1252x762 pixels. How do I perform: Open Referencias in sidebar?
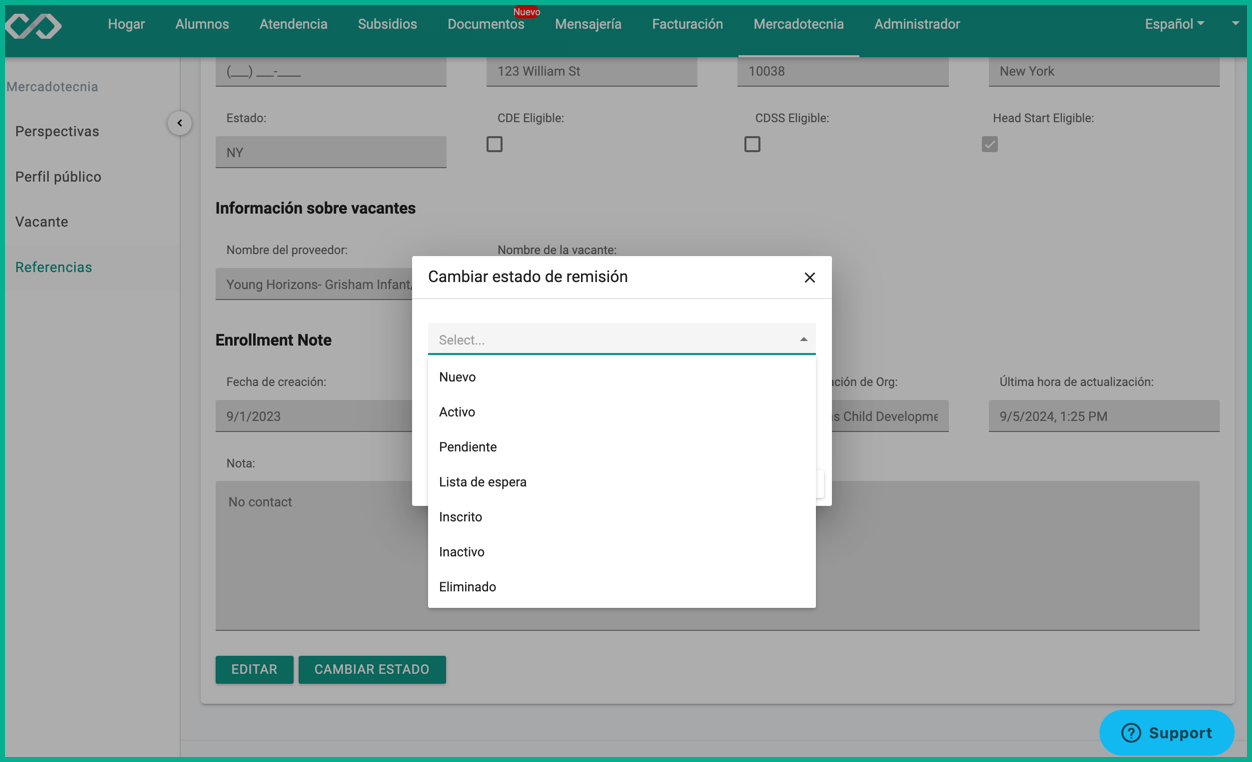[x=54, y=267]
